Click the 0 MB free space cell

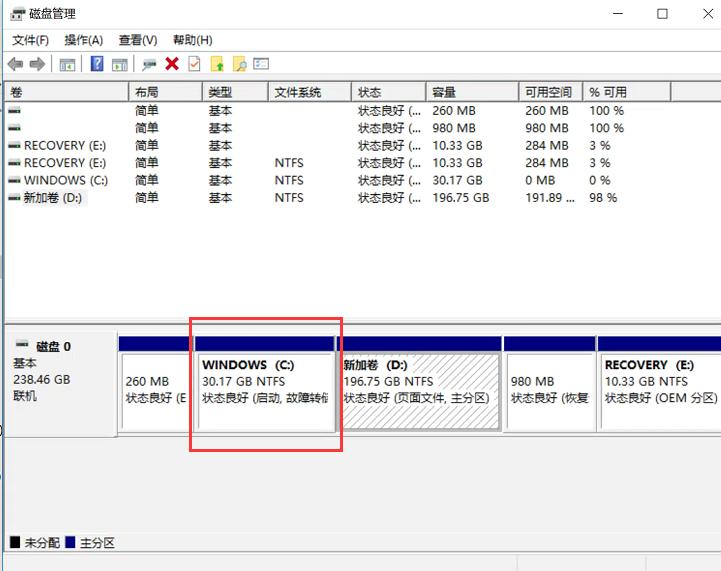pyautogui.click(x=540, y=180)
